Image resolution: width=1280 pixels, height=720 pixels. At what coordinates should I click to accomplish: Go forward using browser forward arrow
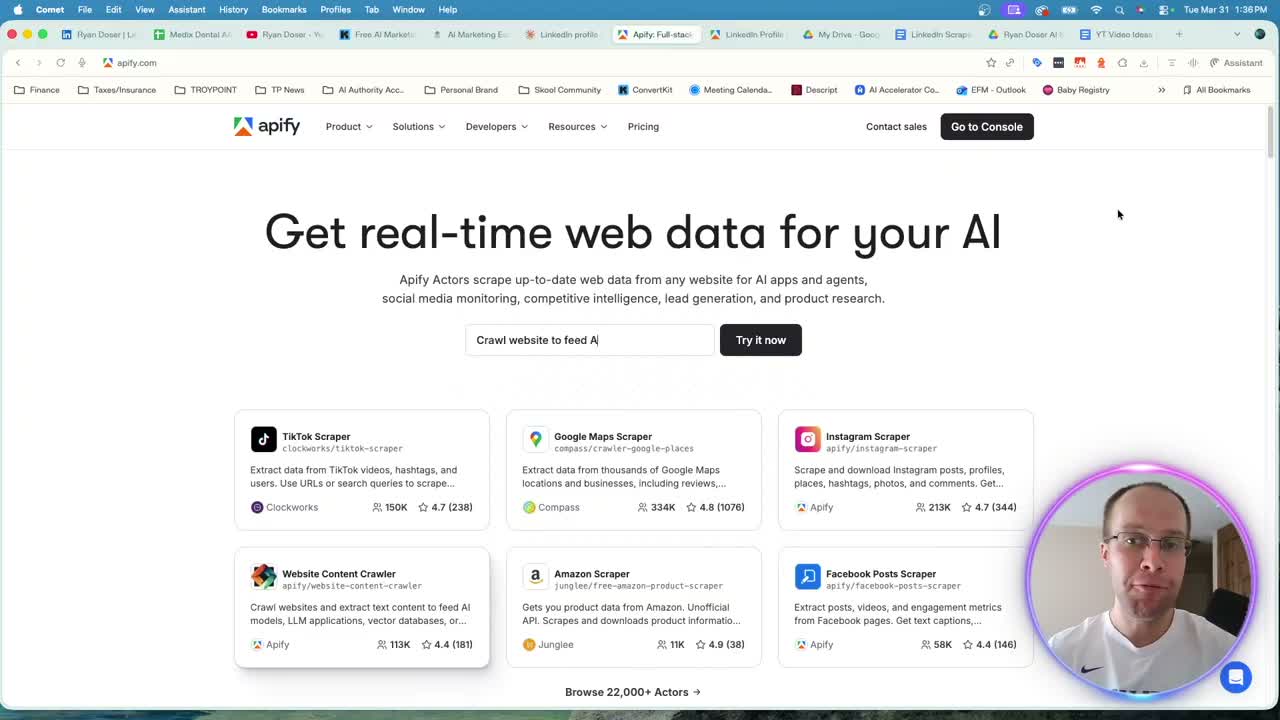coord(39,63)
